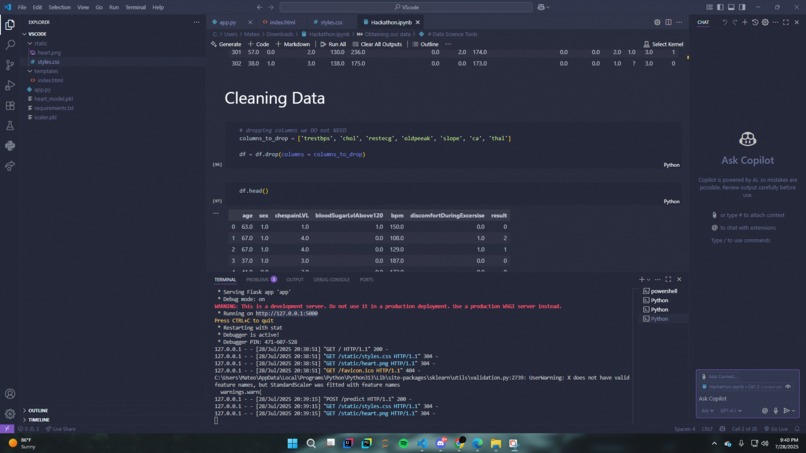Collapse the templates folder

pyautogui.click(x=30, y=71)
